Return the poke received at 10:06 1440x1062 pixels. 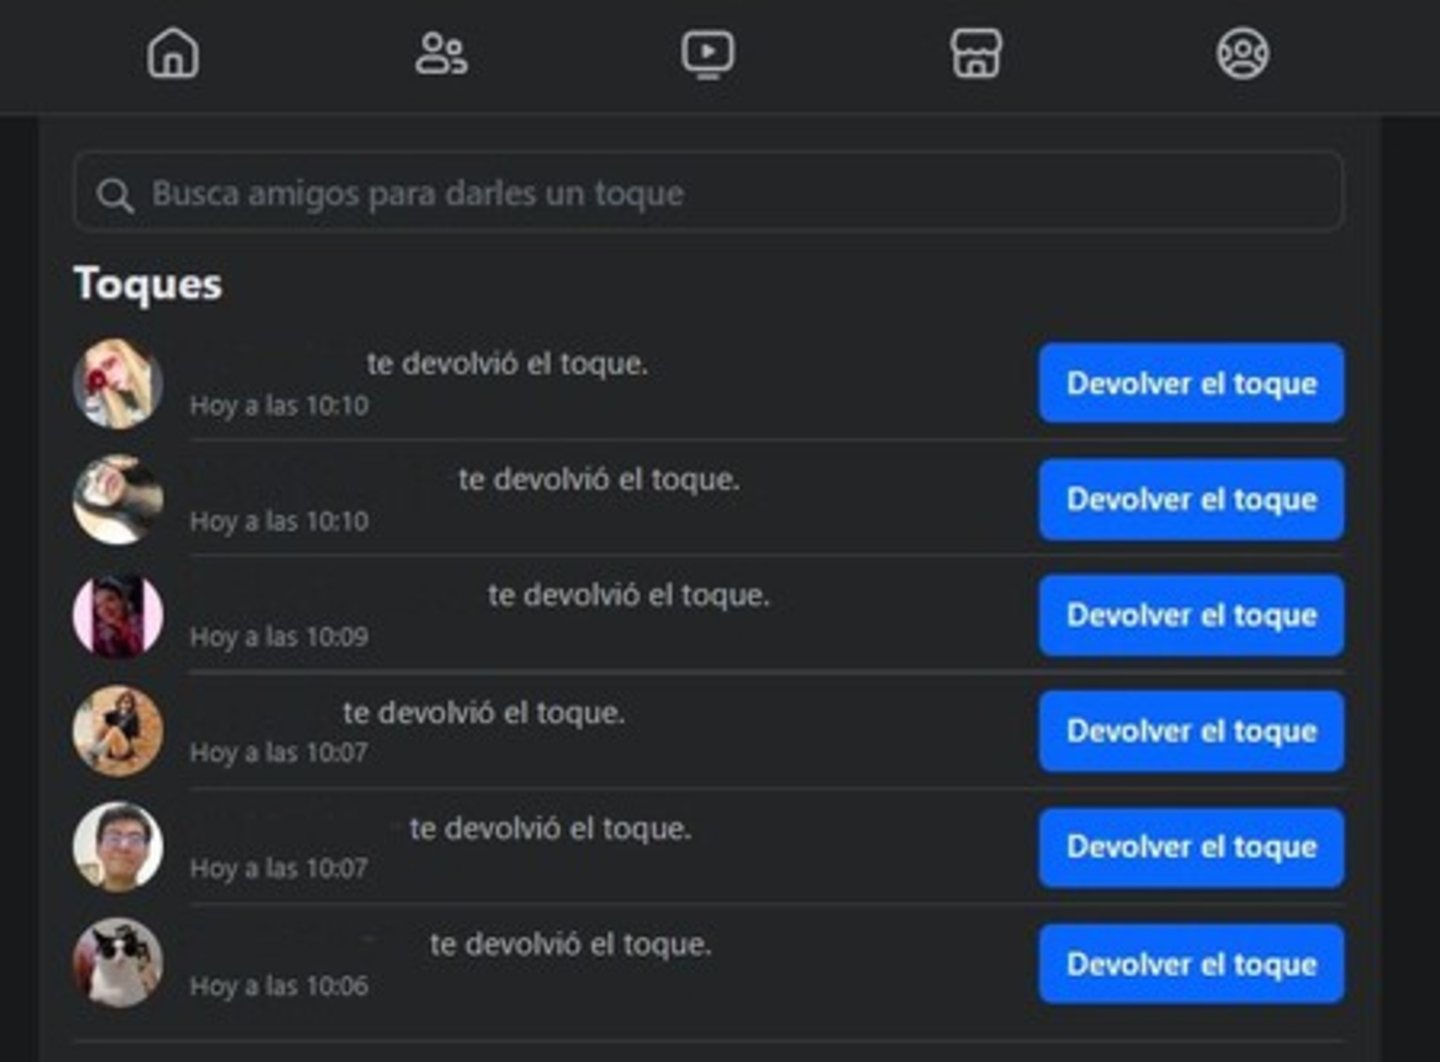1190,963
